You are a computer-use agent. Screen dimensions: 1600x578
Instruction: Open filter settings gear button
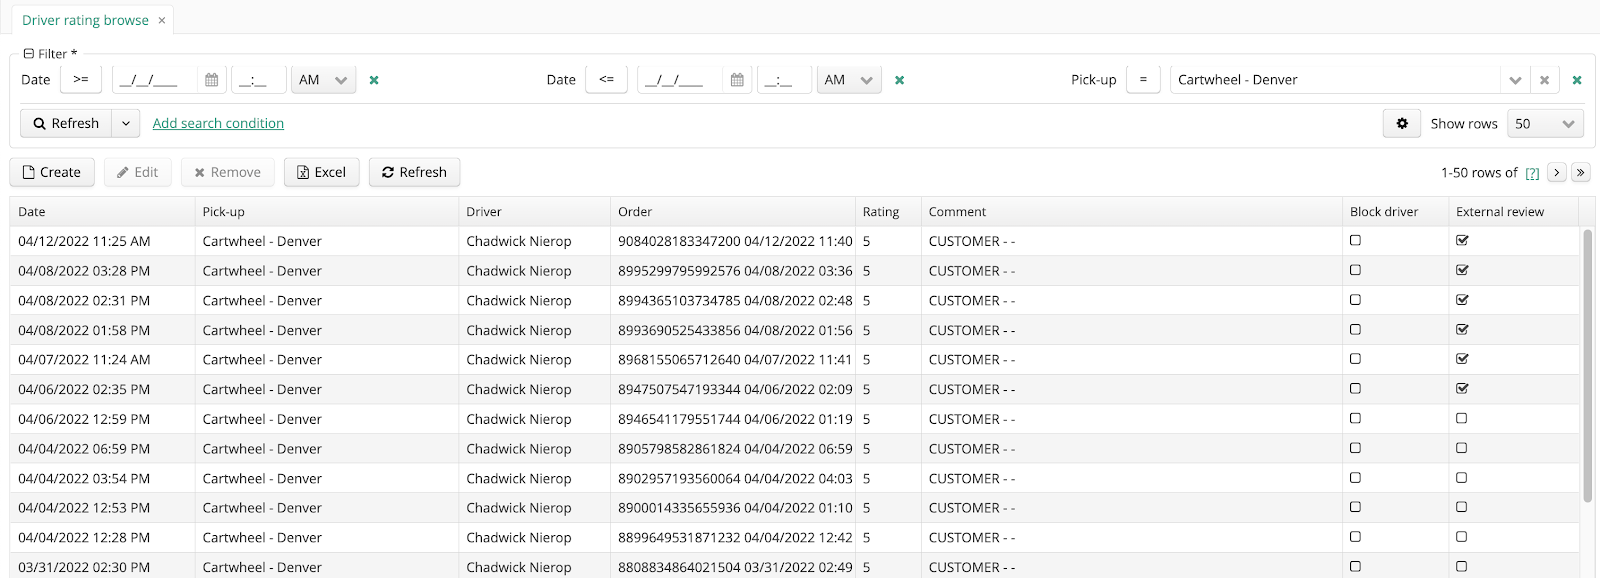(1402, 123)
